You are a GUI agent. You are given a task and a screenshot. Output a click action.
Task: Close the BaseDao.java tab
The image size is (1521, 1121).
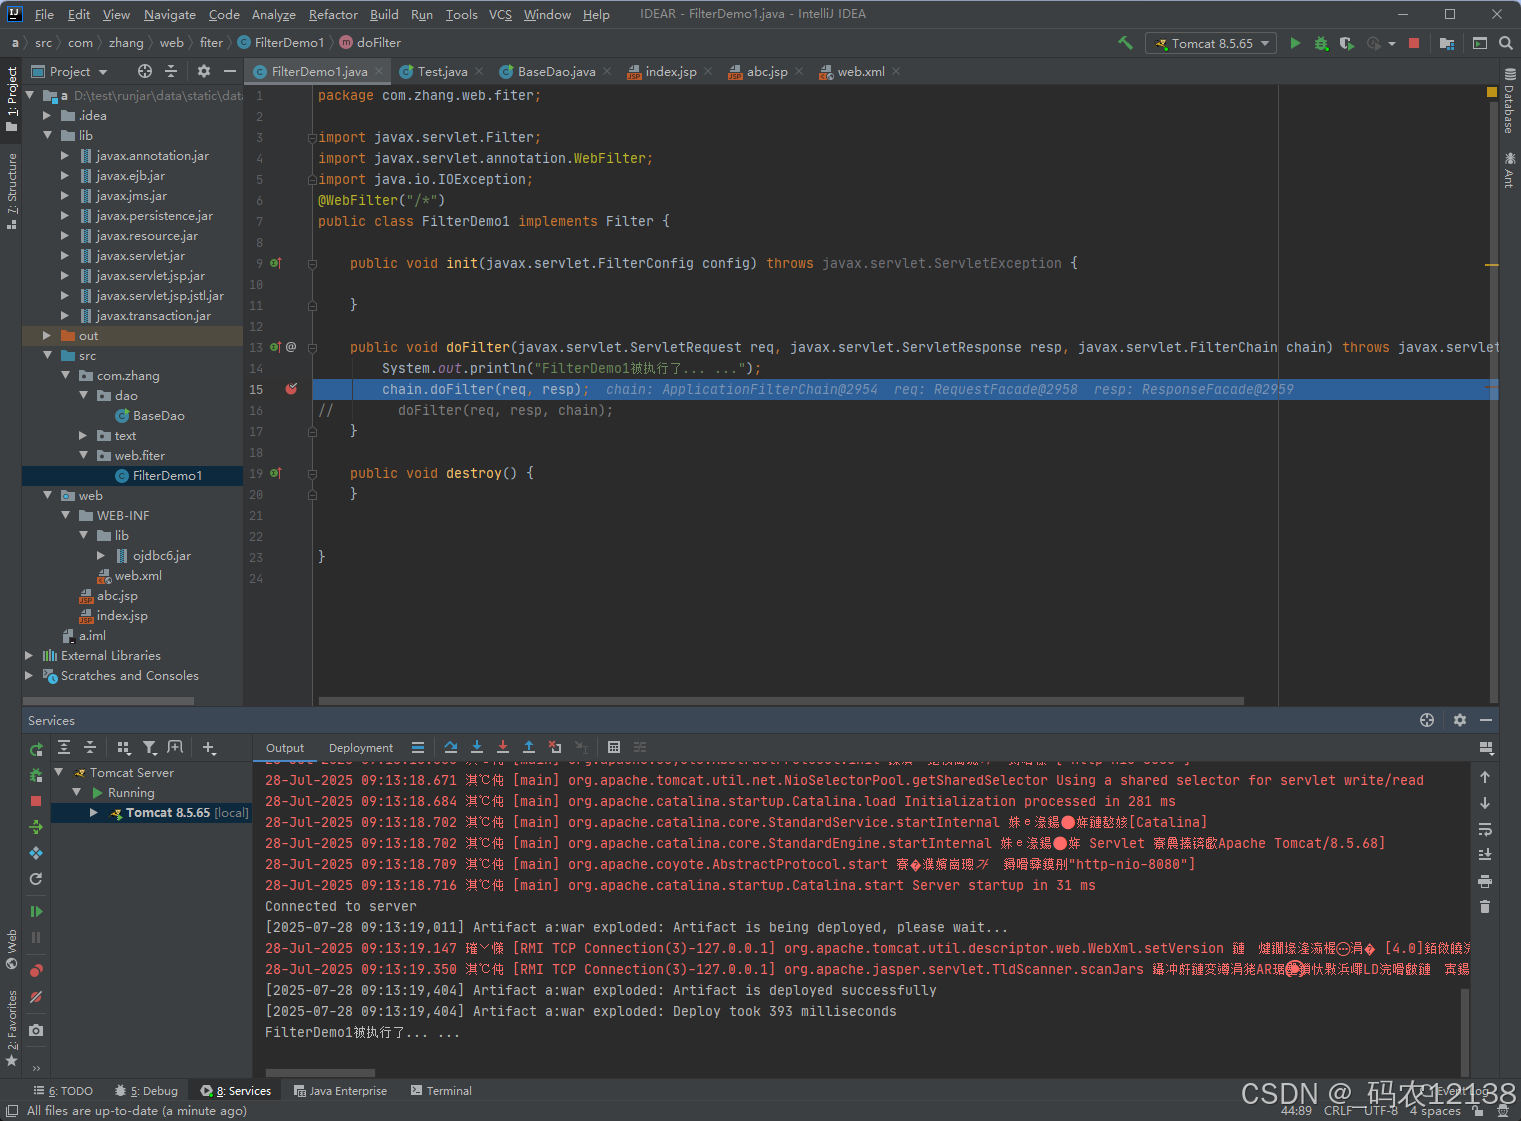point(607,71)
